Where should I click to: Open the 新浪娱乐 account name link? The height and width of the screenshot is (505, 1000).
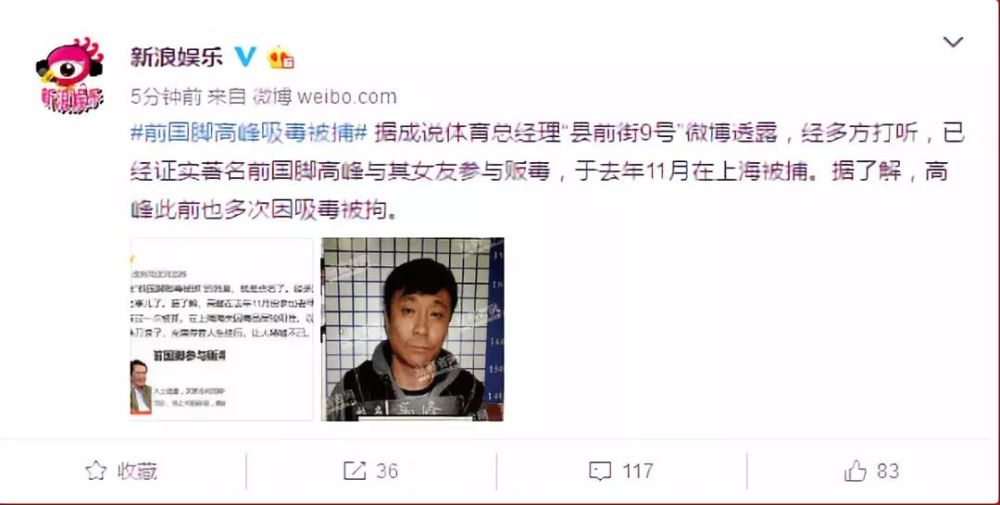[177, 57]
